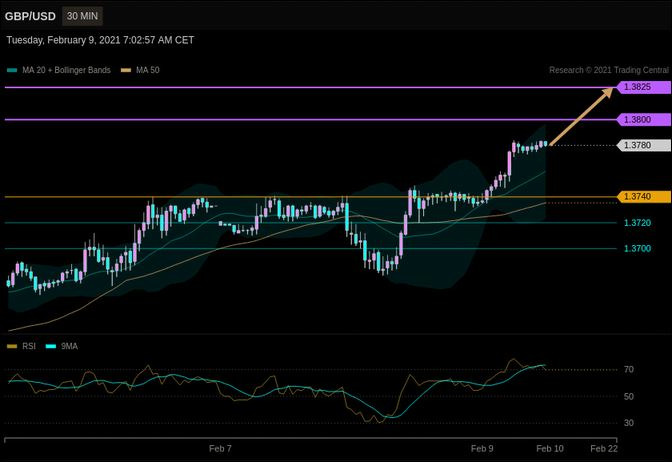The image size is (672, 462).
Task: Click the RSI legend label
Action: pyautogui.click(x=29, y=347)
